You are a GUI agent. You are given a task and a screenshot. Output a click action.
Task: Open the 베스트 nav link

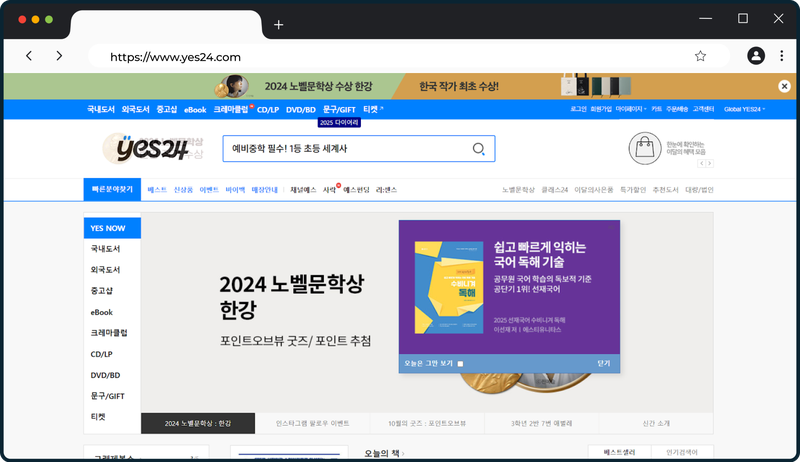[157, 190]
